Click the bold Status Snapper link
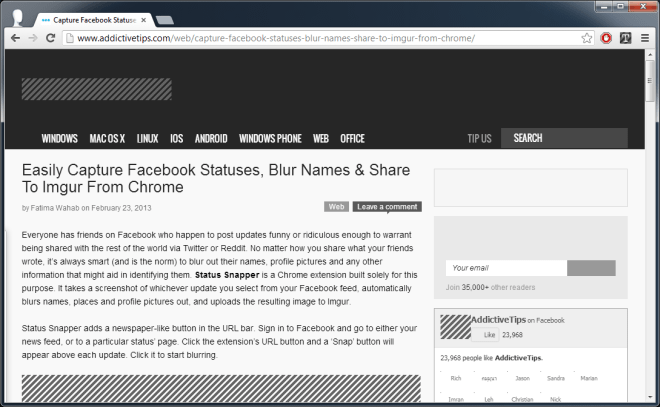The image size is (660, 407). tap(227, 275)
